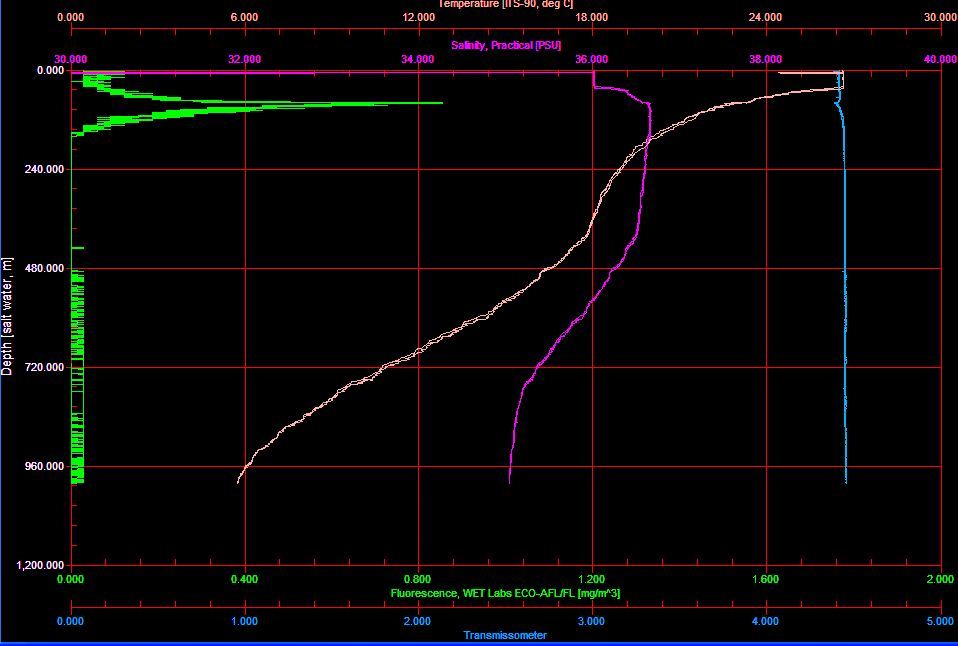Click the Temperature axis title at top
Viewport: 958px width, 646px height.
pos(505,4)
